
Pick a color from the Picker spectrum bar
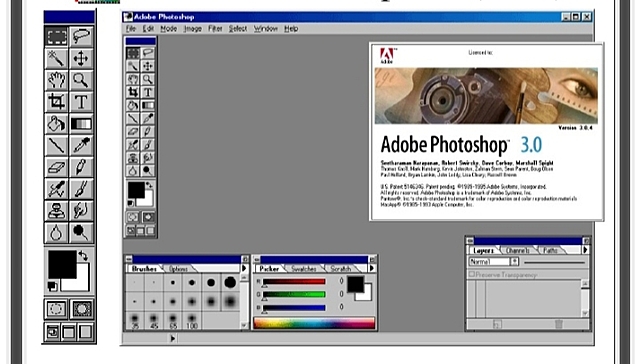pyautogui.click(x=314, y=323)
